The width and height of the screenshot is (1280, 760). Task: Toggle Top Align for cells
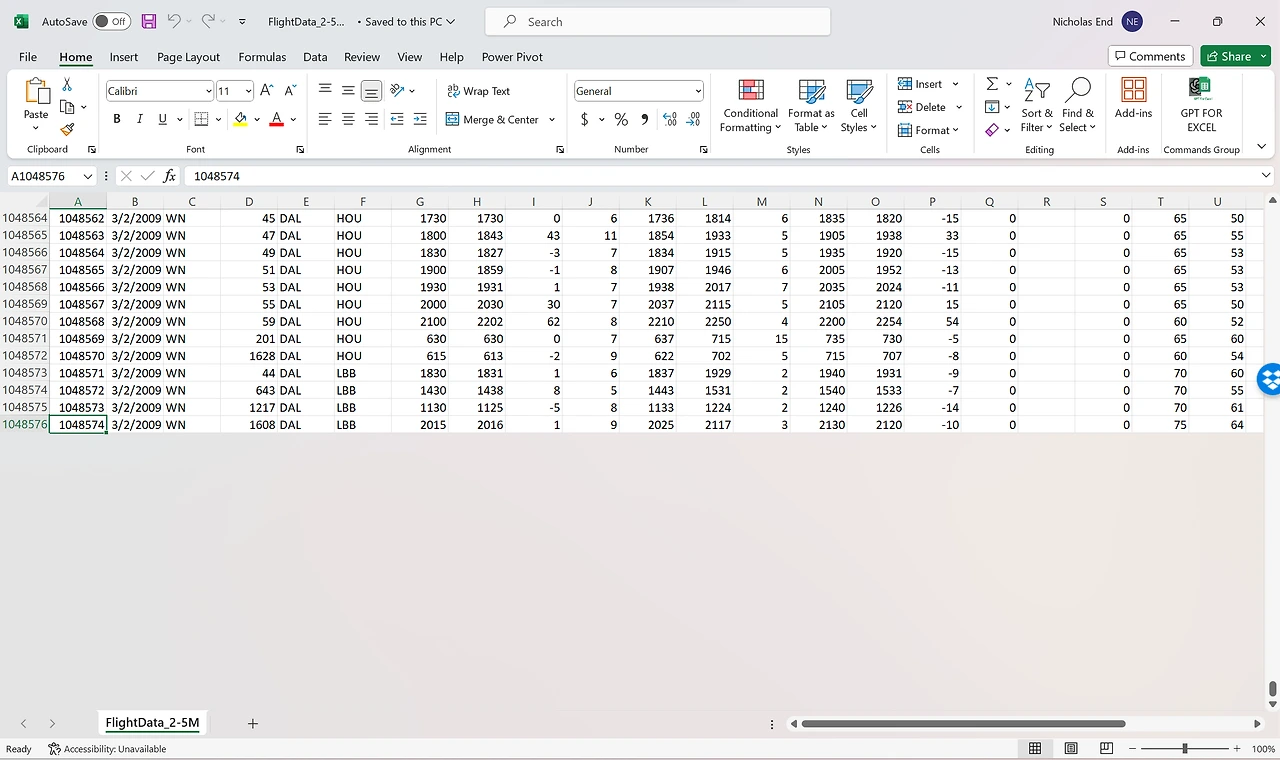(325, 91)
